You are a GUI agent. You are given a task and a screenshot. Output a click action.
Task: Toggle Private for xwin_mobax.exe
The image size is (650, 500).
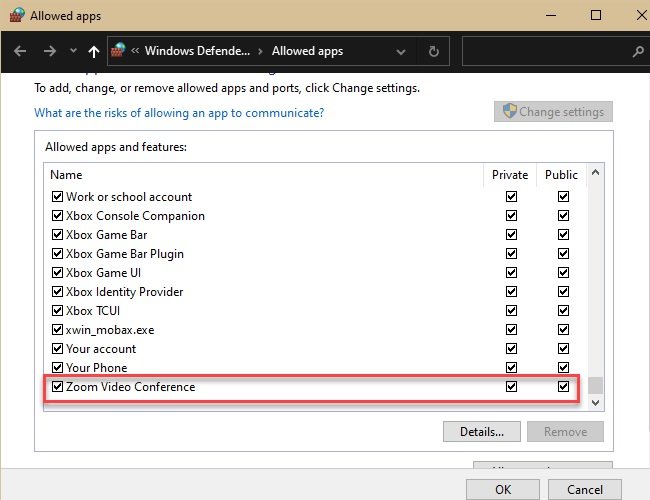(x=511, y=330)
